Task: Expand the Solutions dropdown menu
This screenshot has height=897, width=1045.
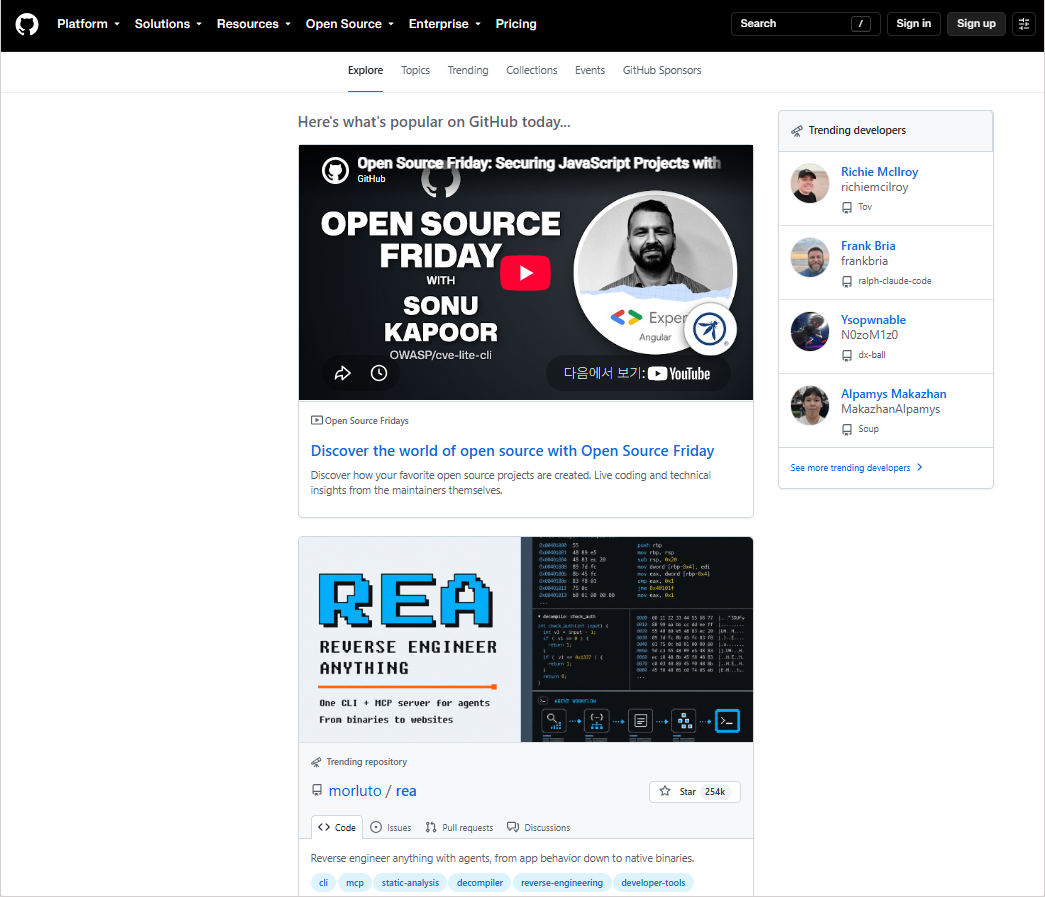Action: coord(168,24)
